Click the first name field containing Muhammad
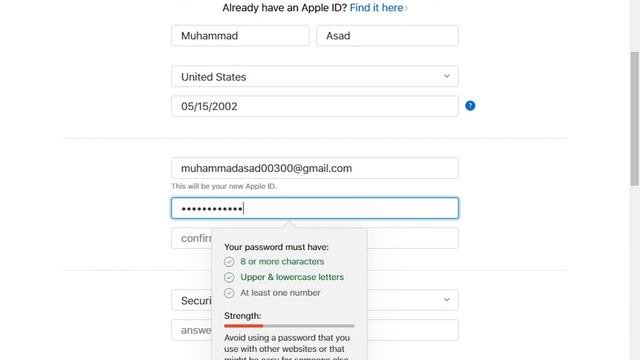This screenshot has width=640, height=360. (240, 36)
